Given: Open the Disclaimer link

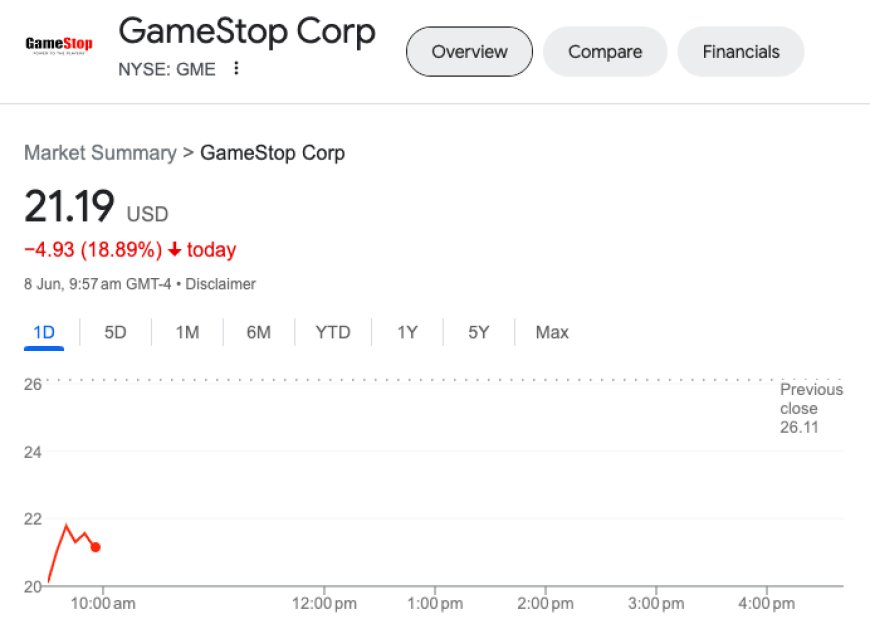Looking at the screenshot, I should click(220, 284).
